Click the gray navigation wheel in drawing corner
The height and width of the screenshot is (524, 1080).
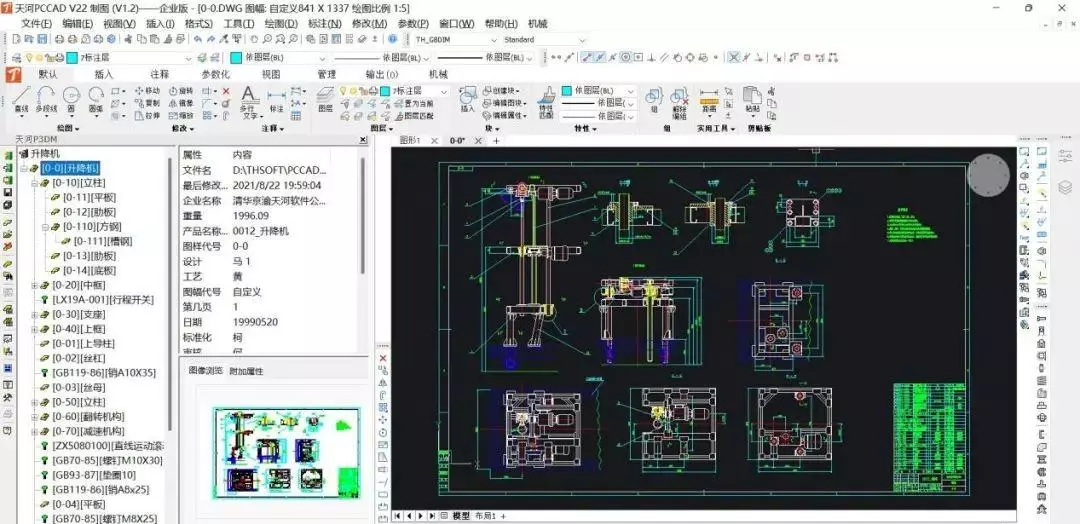[x=988, y=175]
